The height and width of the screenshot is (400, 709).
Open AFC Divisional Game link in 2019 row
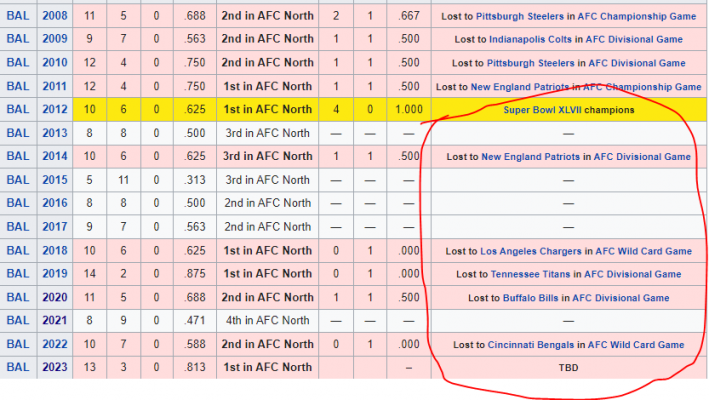(x=633, y=274)
